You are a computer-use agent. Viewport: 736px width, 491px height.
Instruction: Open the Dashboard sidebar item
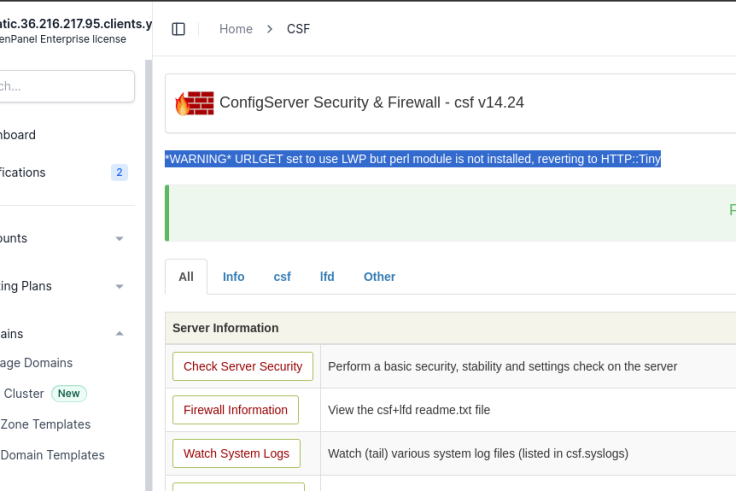coord(18,135)
